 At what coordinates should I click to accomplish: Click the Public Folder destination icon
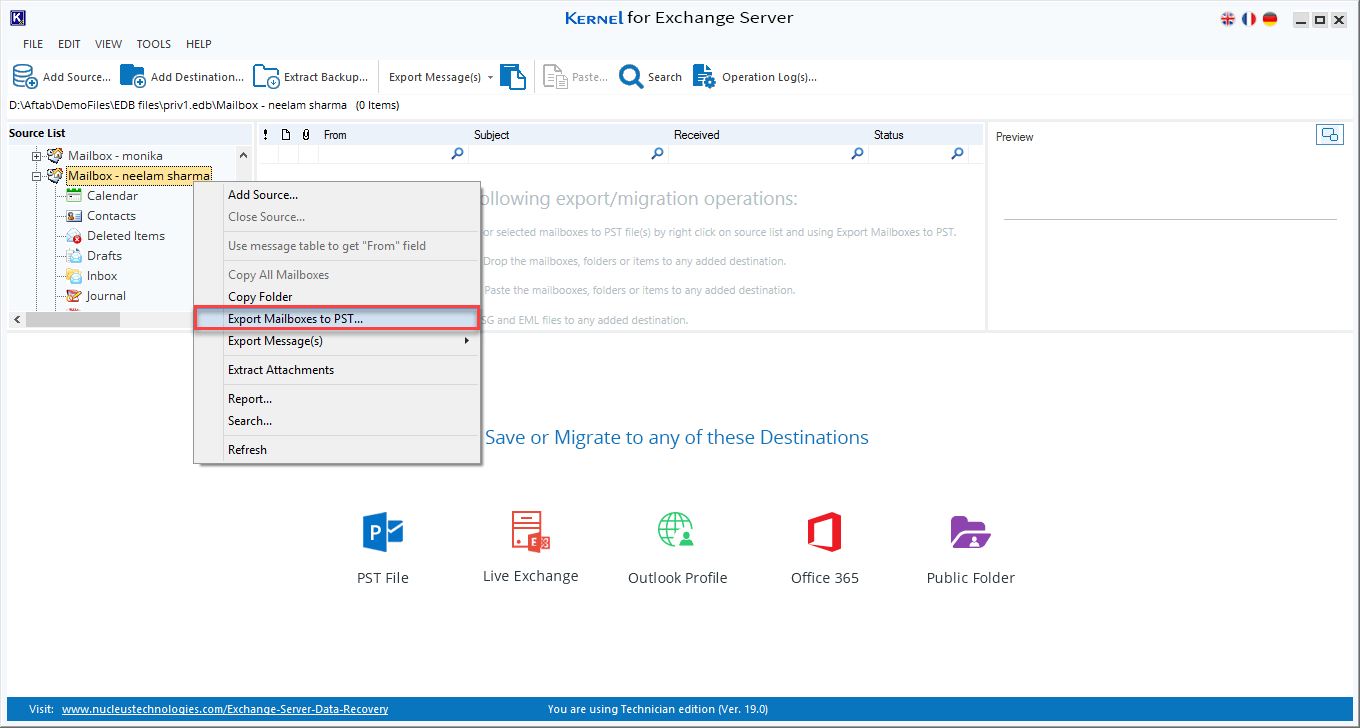[970, 532]
